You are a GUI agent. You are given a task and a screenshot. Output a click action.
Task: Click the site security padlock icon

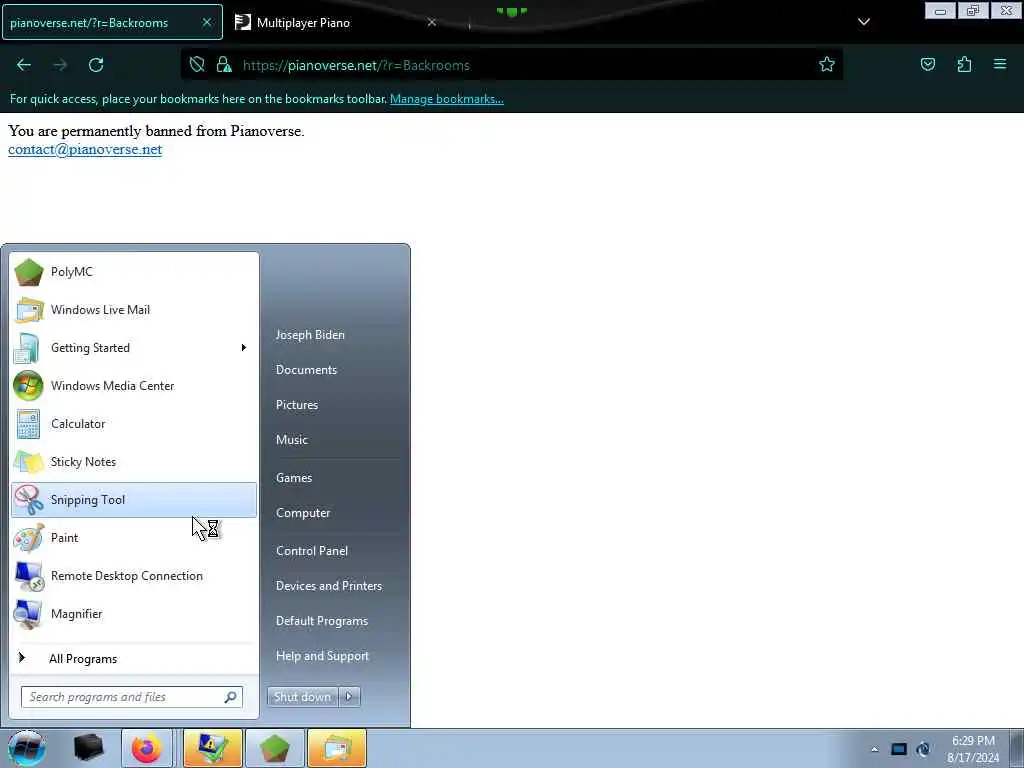(224, 65)
